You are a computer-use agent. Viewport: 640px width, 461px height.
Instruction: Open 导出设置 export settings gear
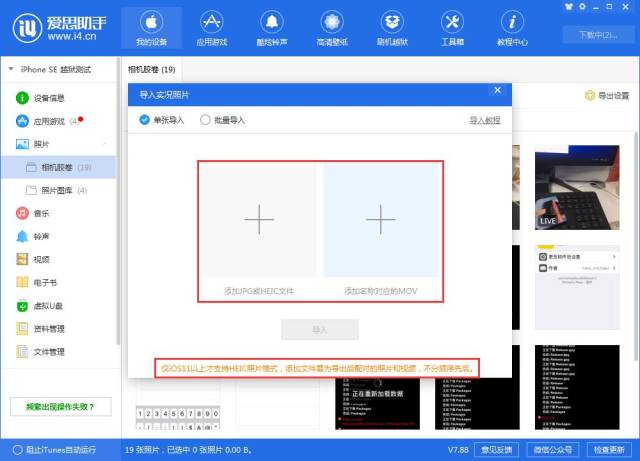[607, 96]
